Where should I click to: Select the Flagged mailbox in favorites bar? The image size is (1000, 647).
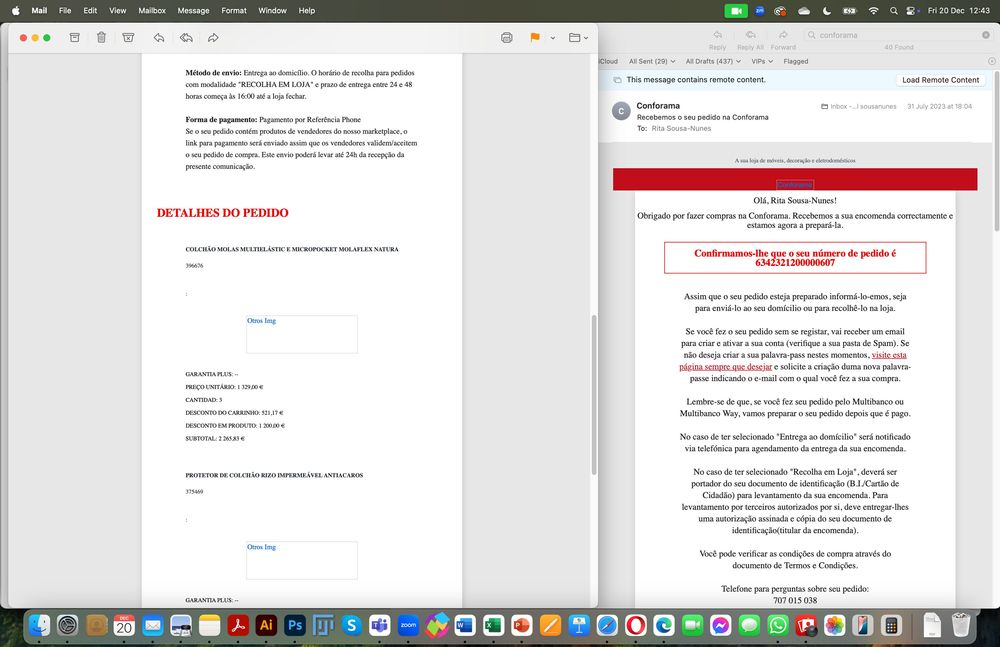(795, 61)
